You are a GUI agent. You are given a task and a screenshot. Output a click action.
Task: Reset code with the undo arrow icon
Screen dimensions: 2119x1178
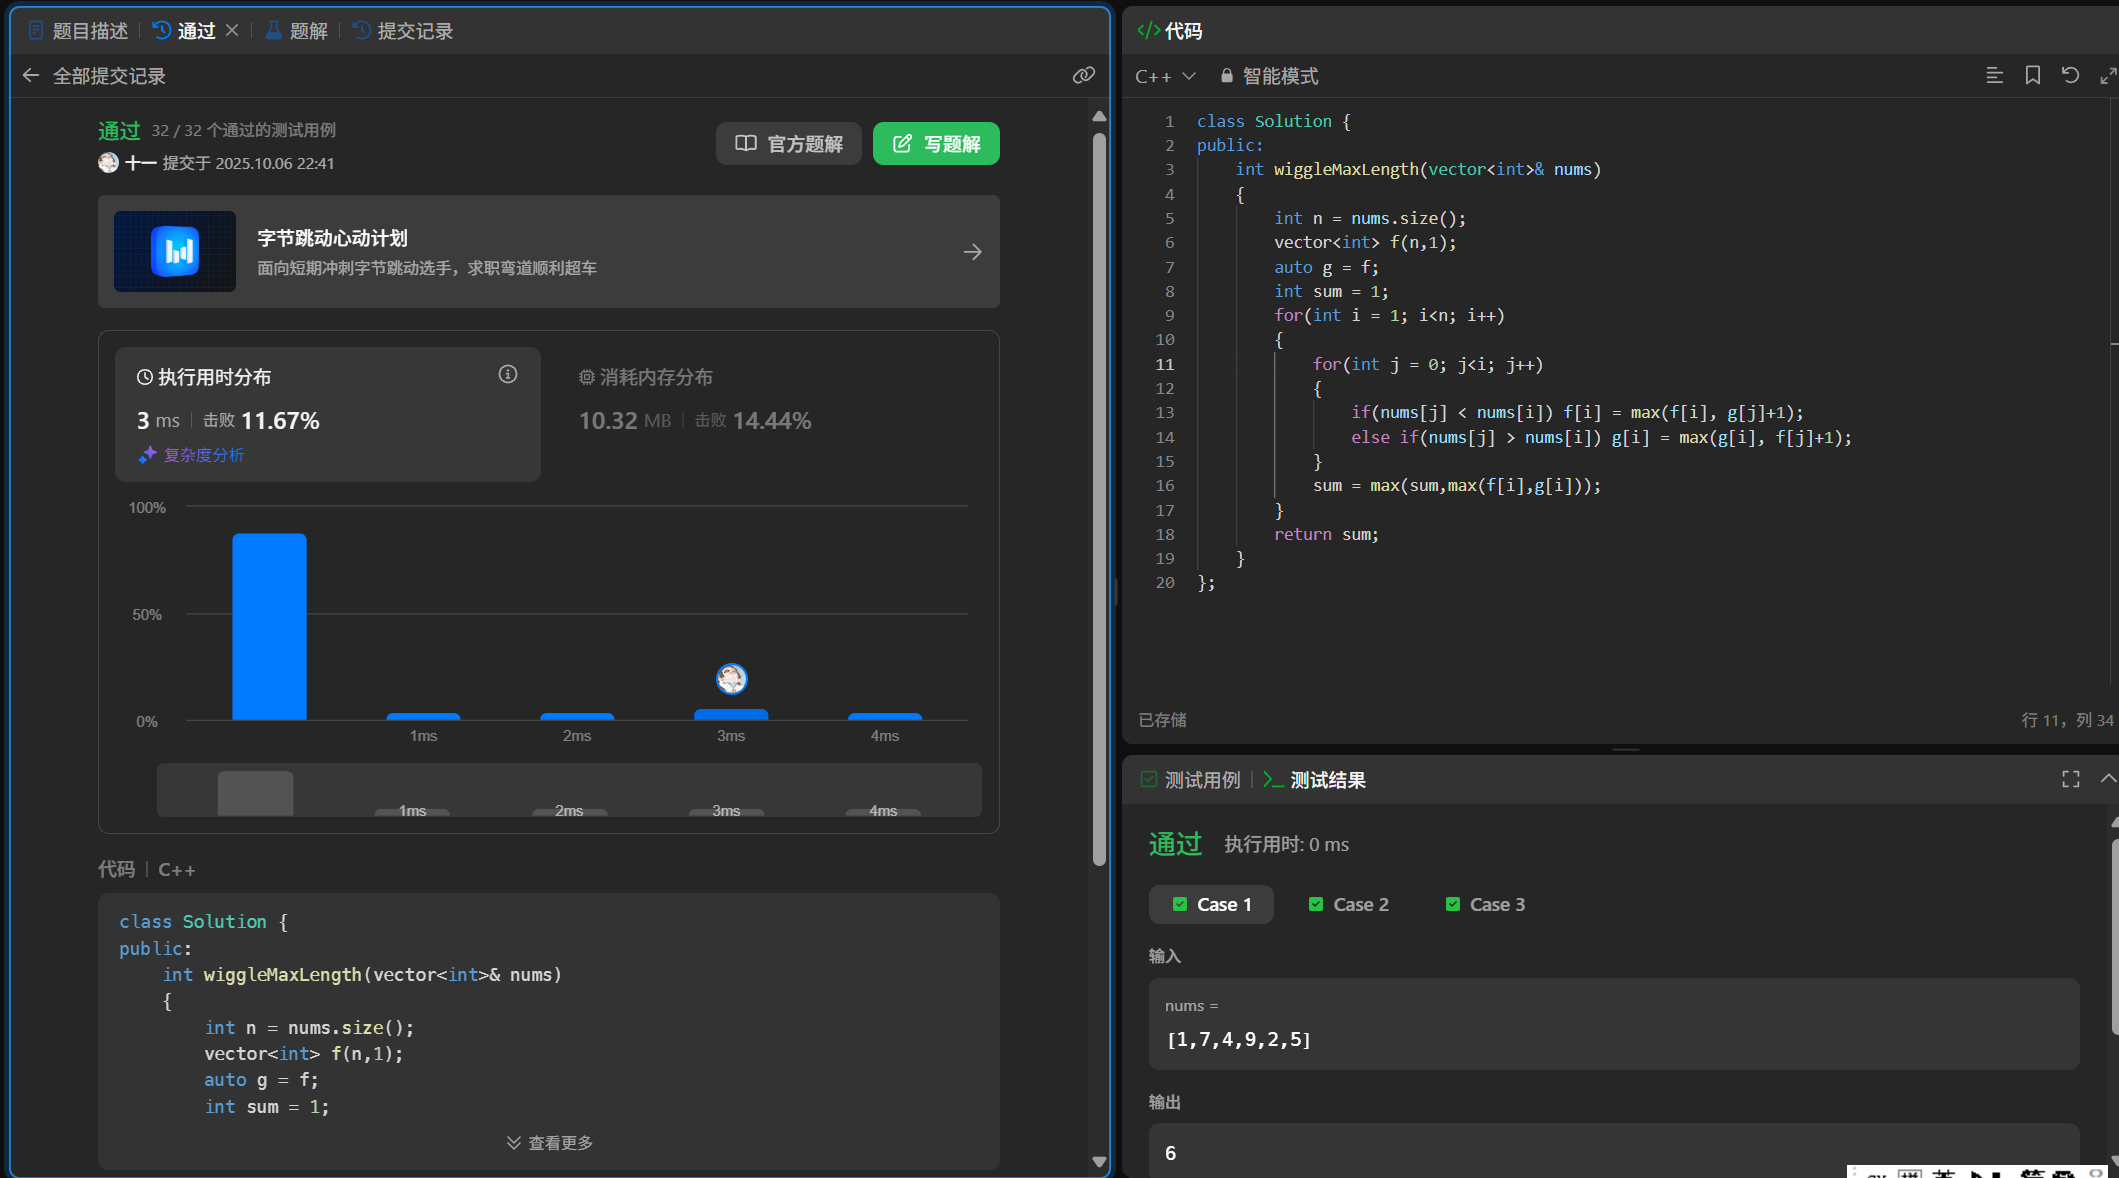pos(2070,75)
